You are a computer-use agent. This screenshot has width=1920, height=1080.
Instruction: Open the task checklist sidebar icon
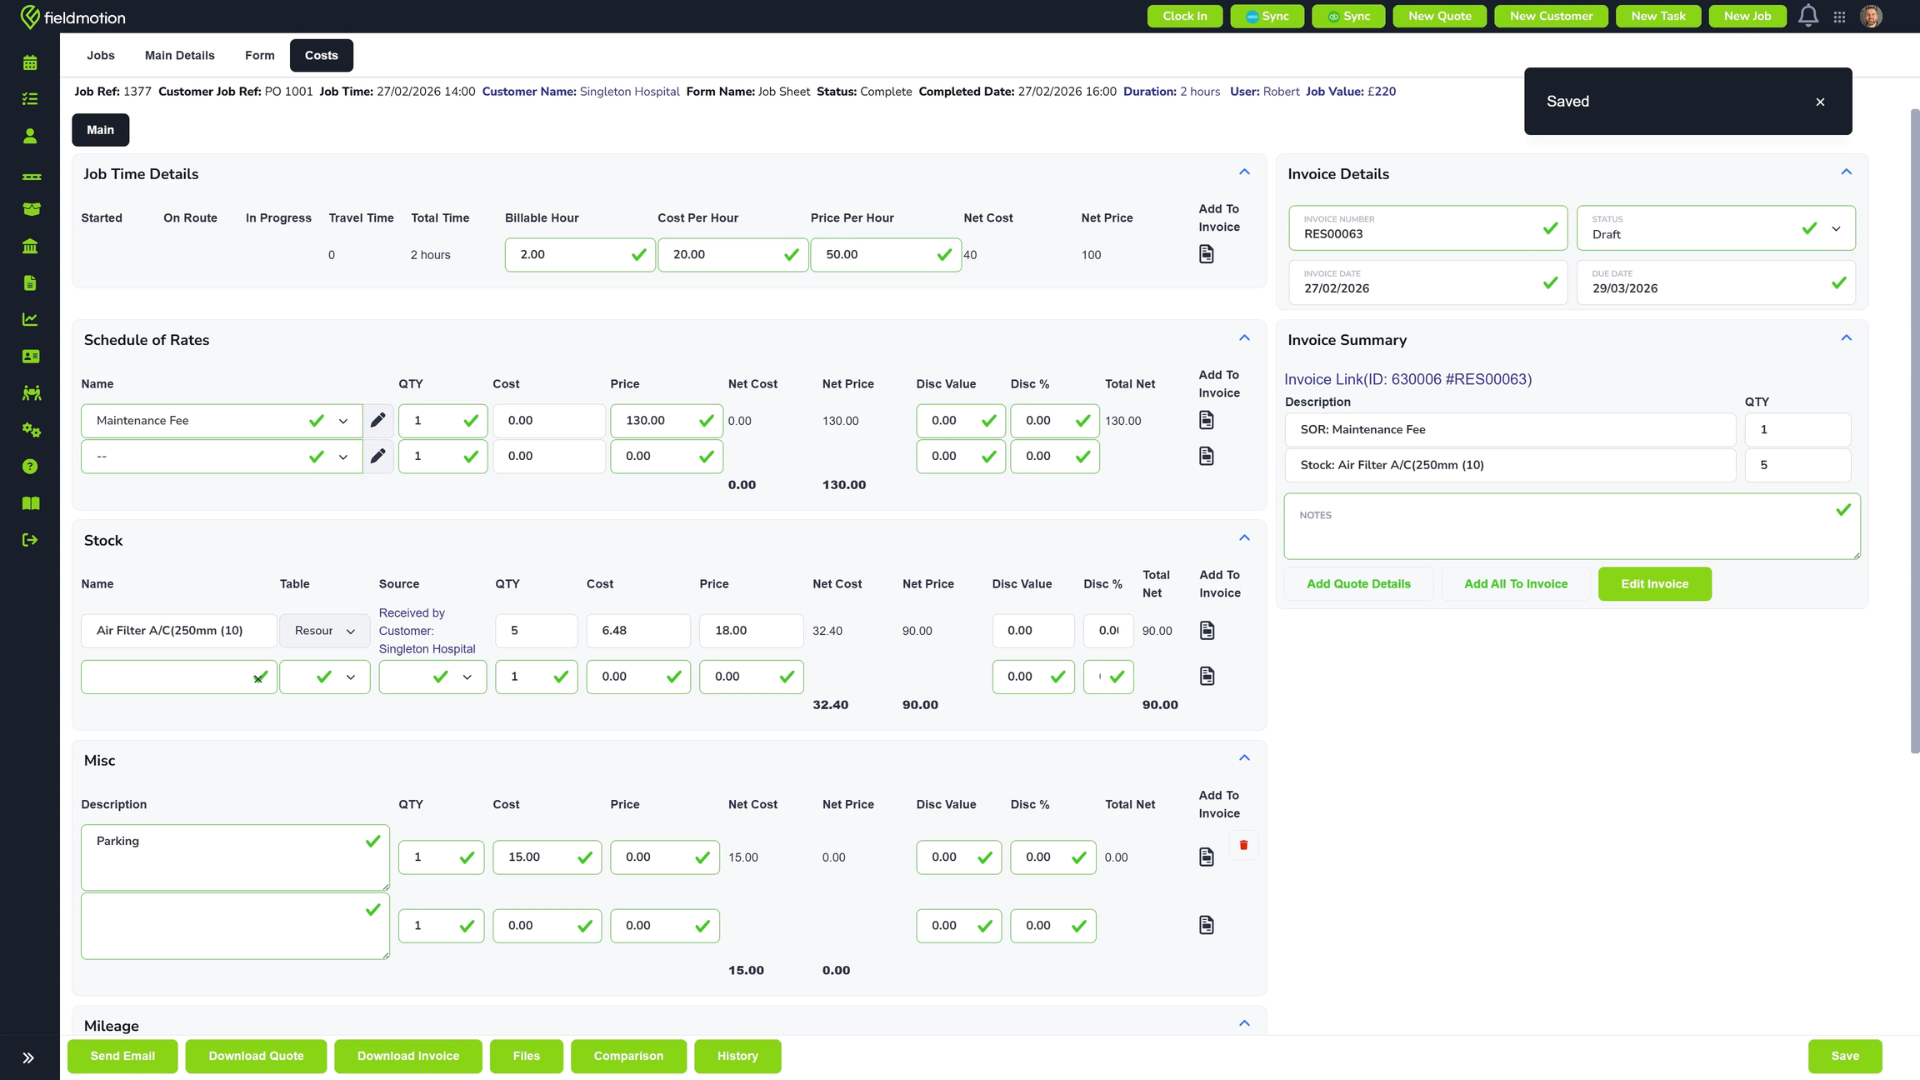pyautogui.click(x=30, y=99)
